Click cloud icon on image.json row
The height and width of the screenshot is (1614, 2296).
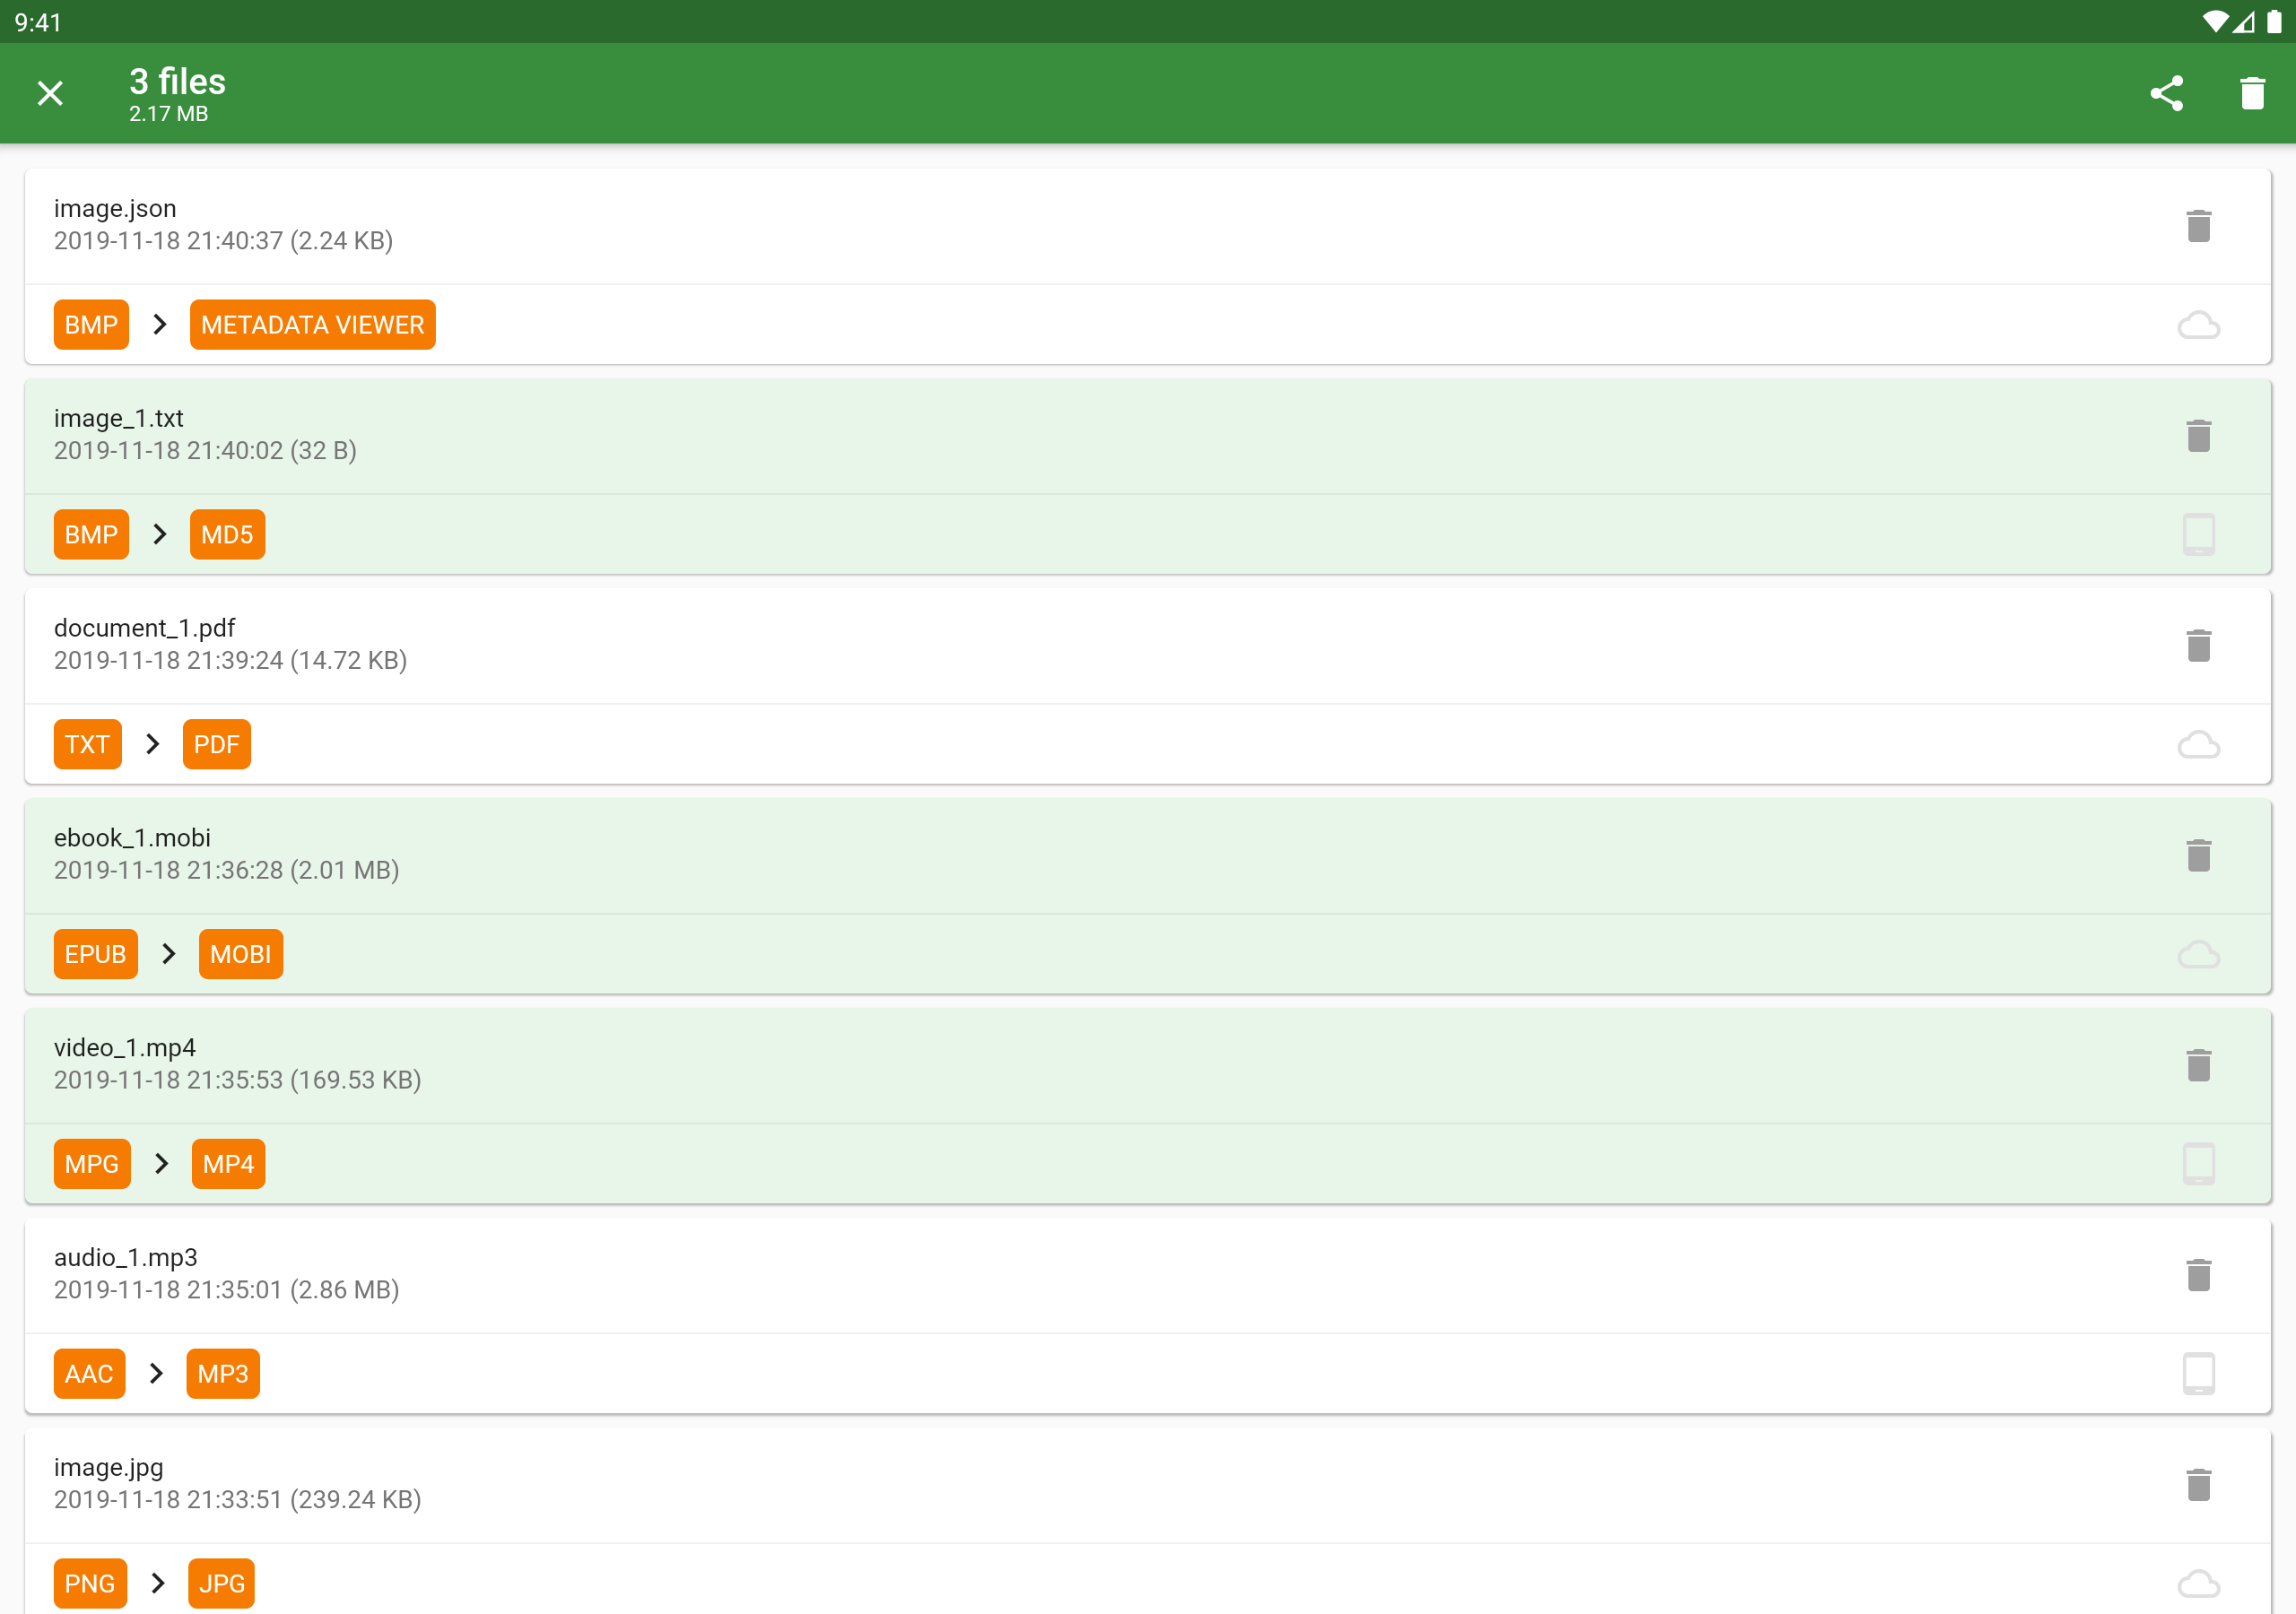[x=2198, y=325]
